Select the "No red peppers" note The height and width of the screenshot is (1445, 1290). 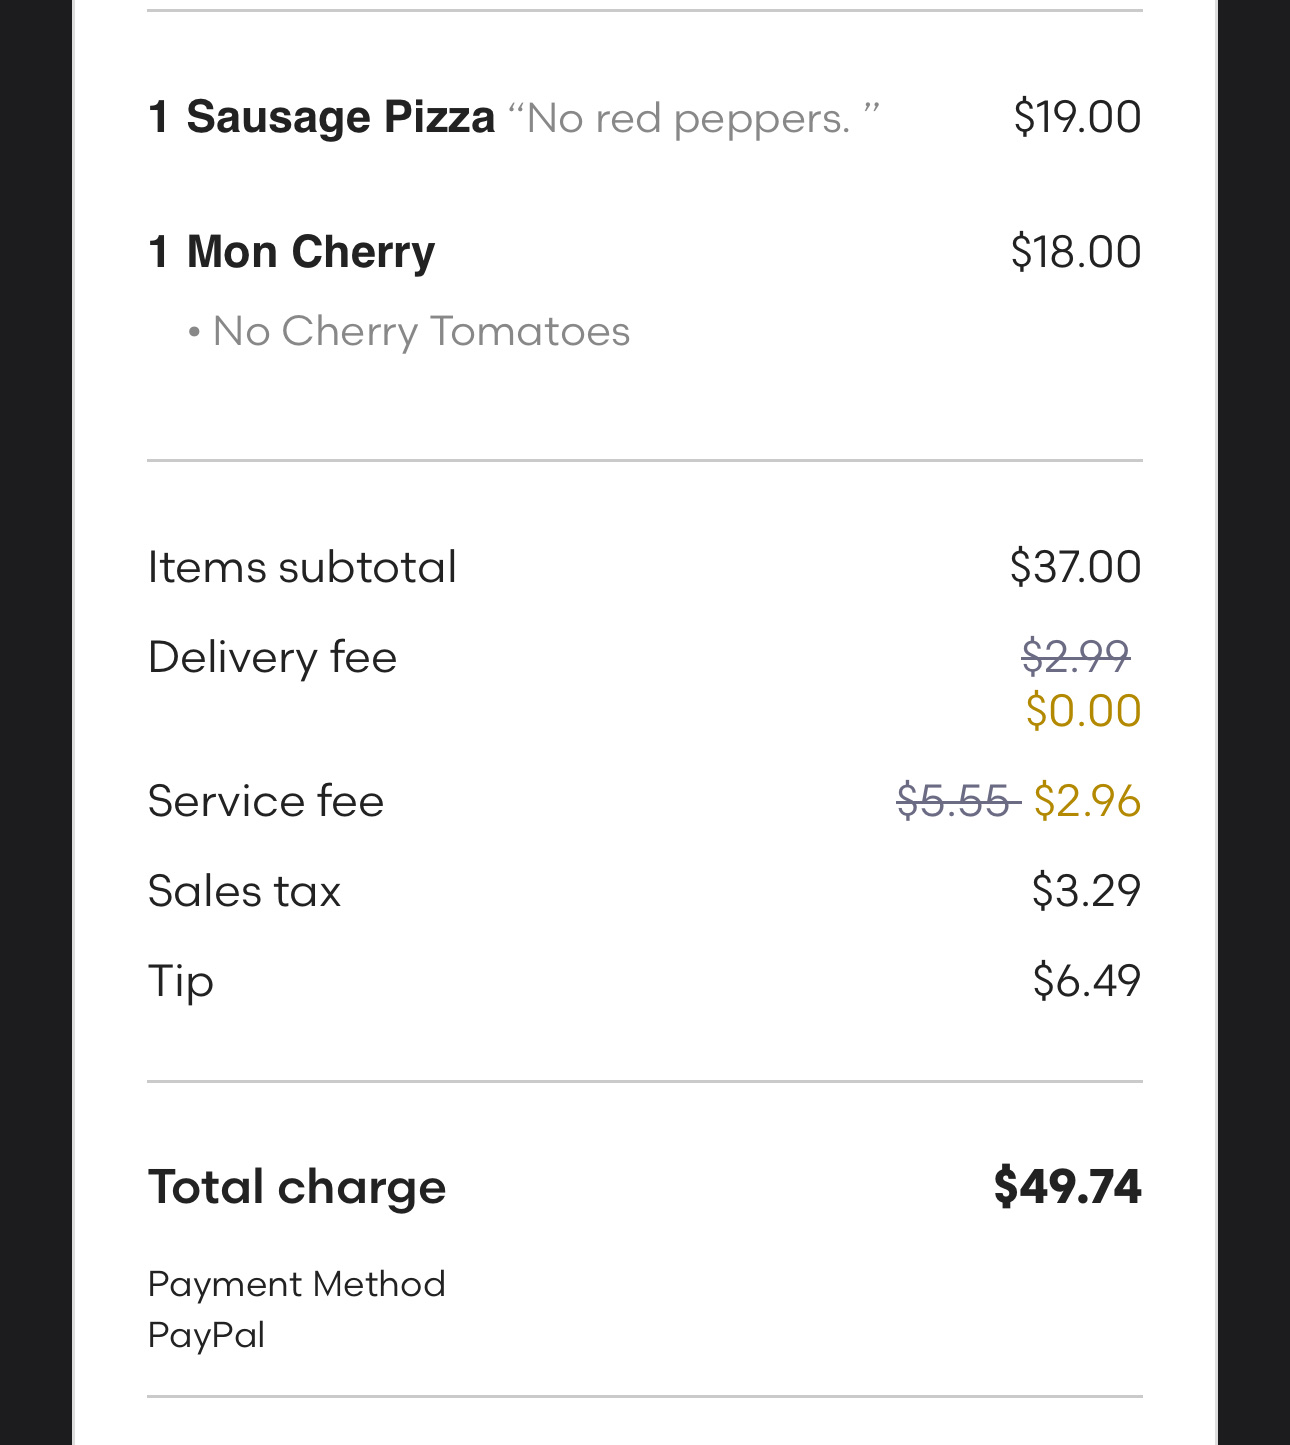click(x=693, y=119)
